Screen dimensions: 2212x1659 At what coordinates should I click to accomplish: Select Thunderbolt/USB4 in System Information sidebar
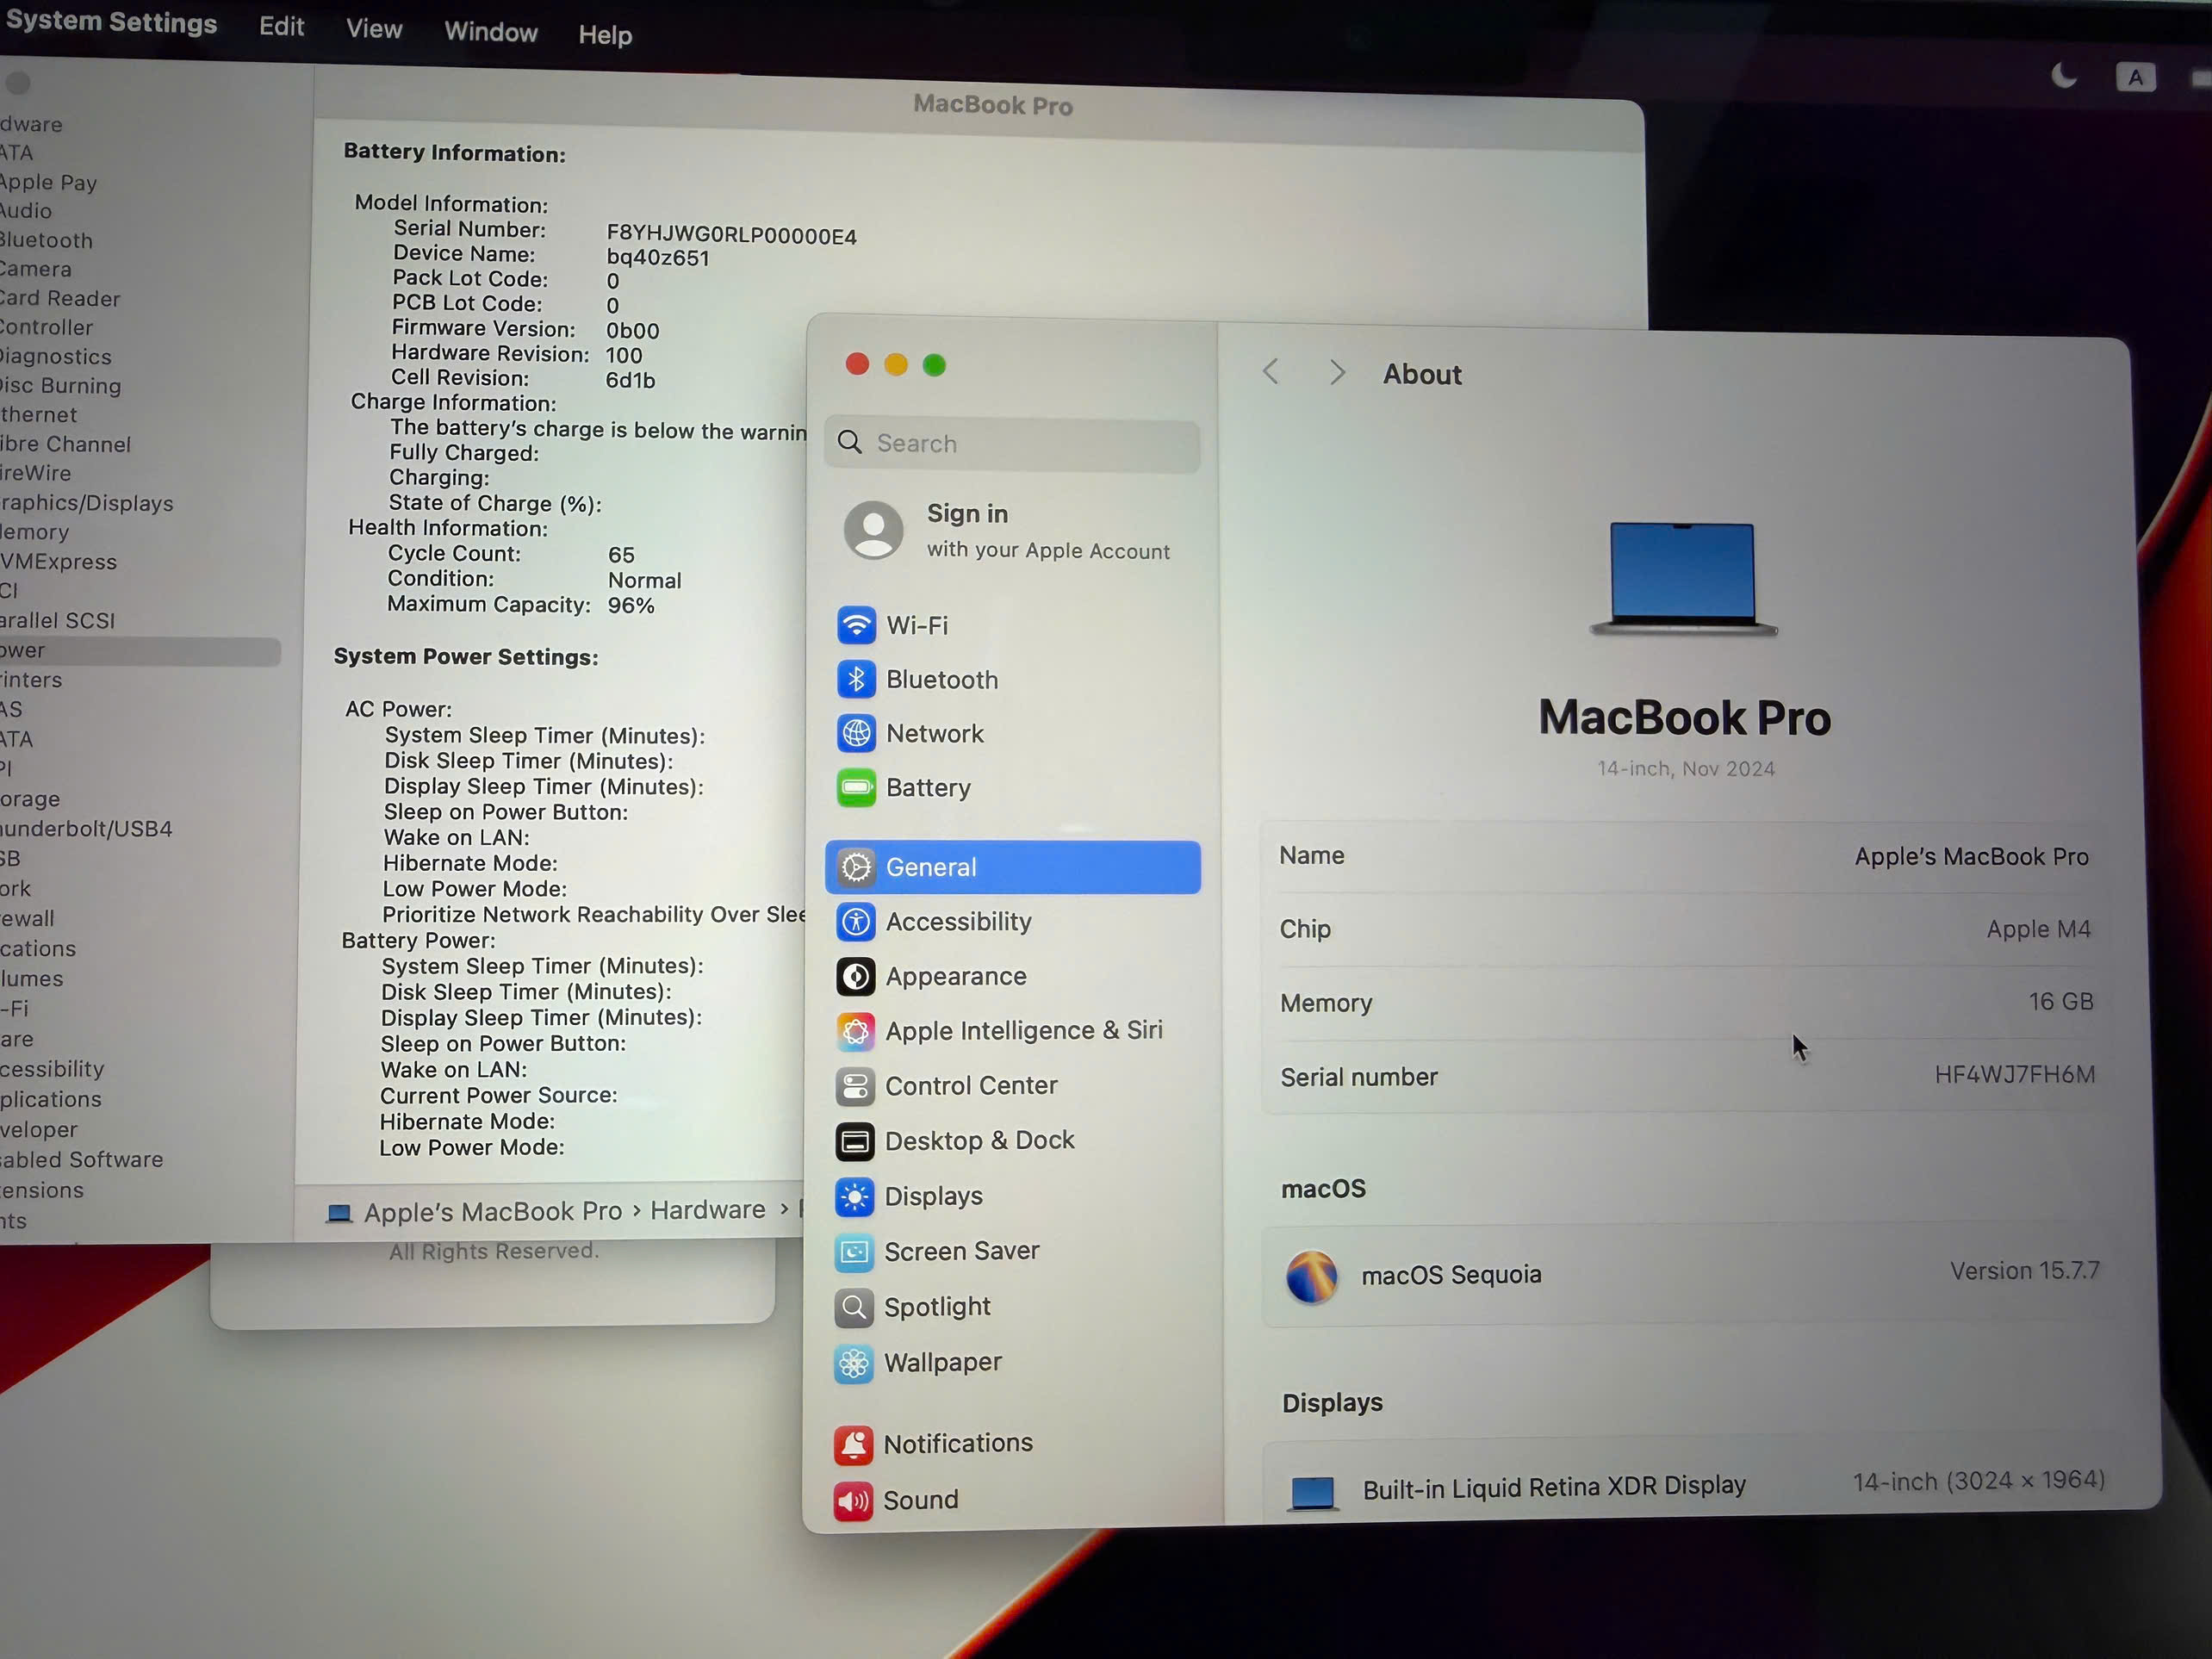86,829
